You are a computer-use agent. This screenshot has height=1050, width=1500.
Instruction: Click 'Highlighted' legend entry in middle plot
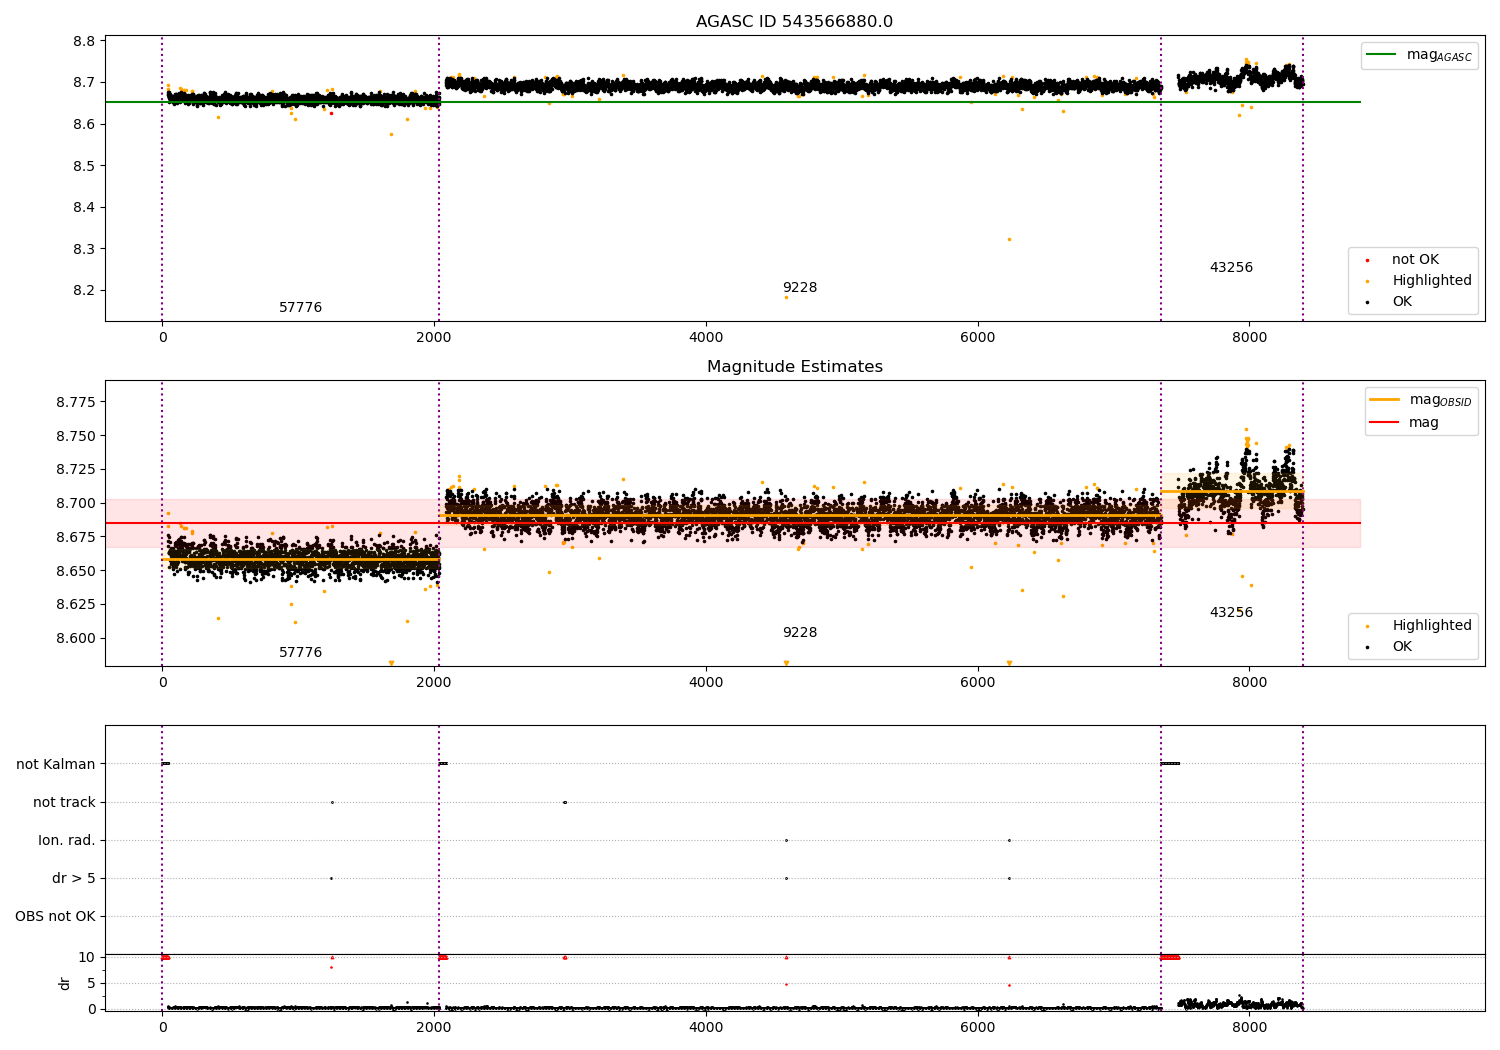point(1419,626)
